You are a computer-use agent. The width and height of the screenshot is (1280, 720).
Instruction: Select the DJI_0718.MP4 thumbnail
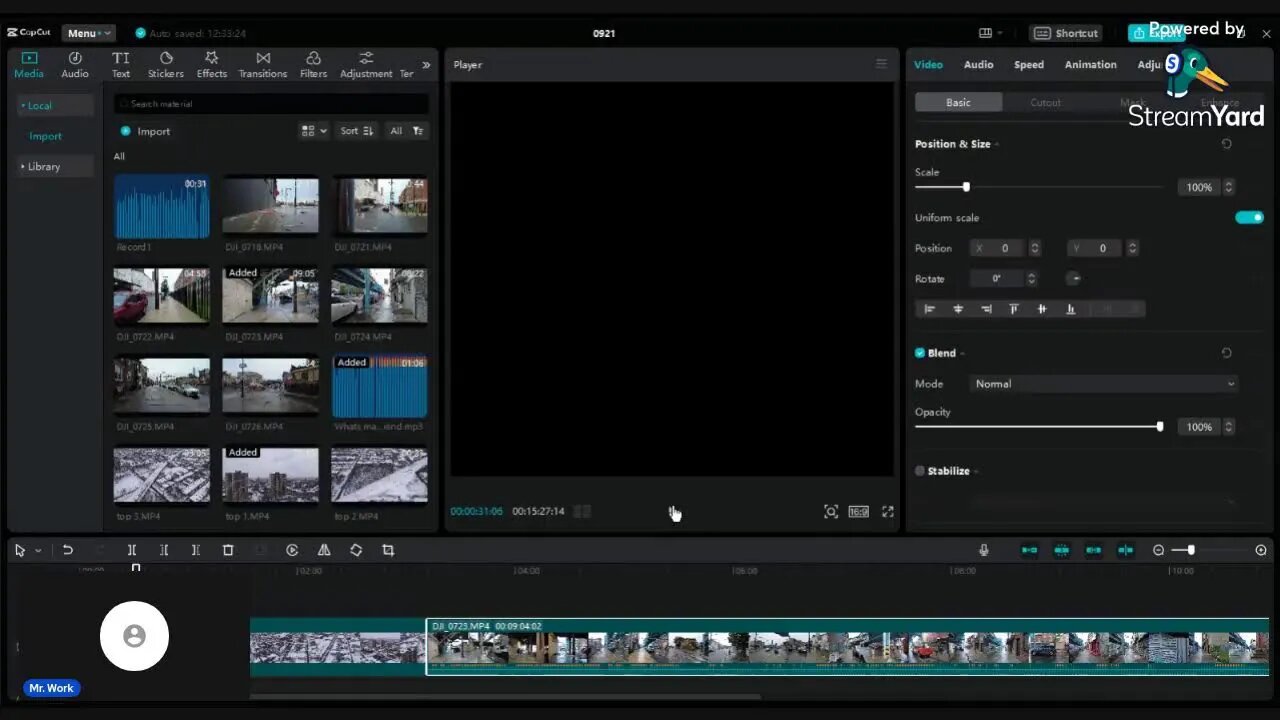(x=271, y=208)
